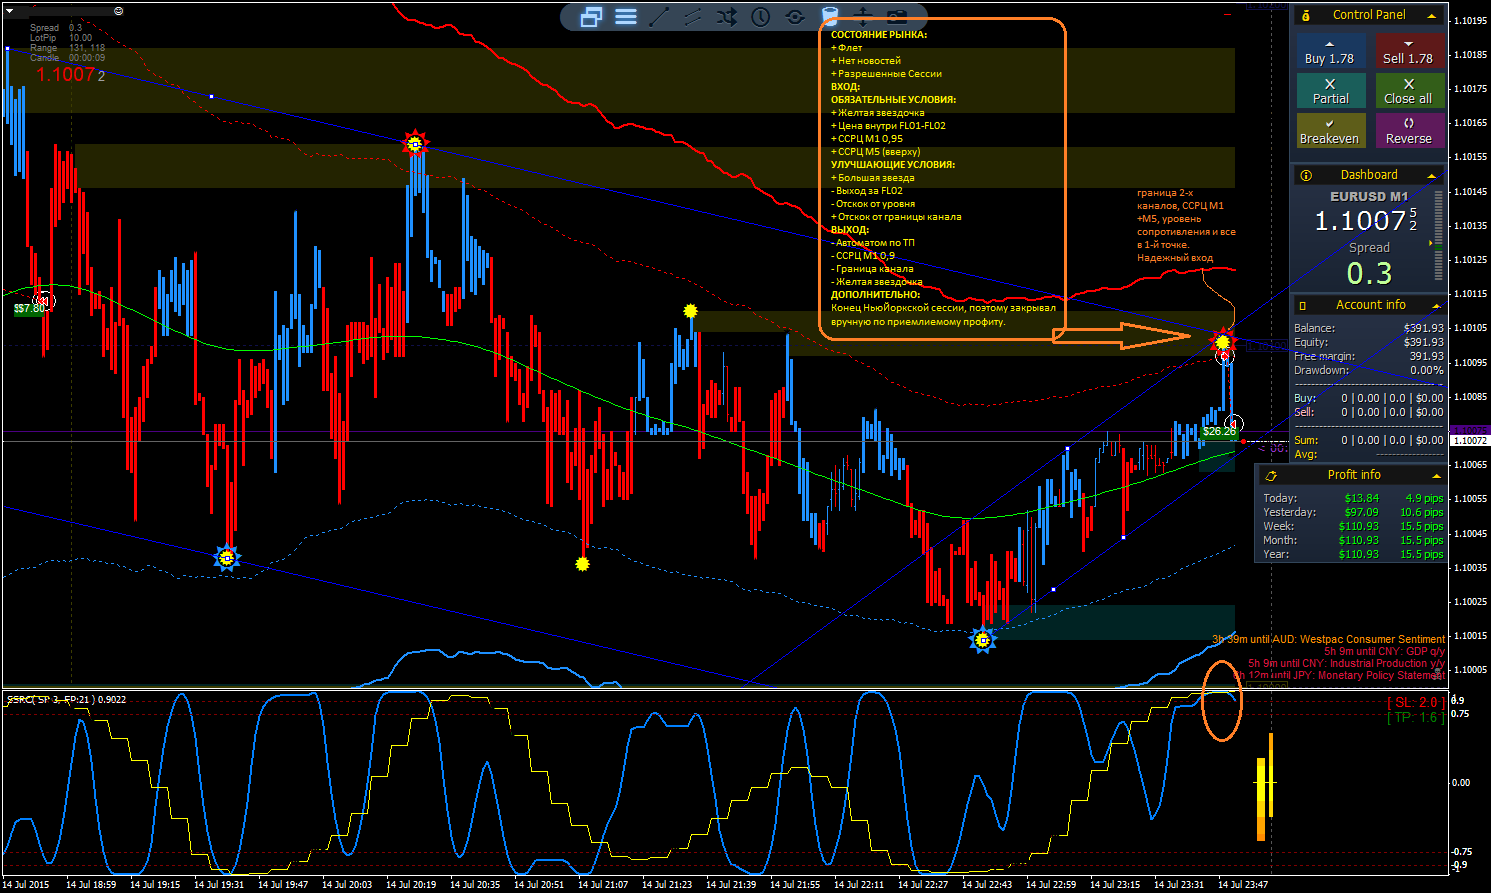
Task: Click the smiley icon at top left
Action: coord(119,11)
